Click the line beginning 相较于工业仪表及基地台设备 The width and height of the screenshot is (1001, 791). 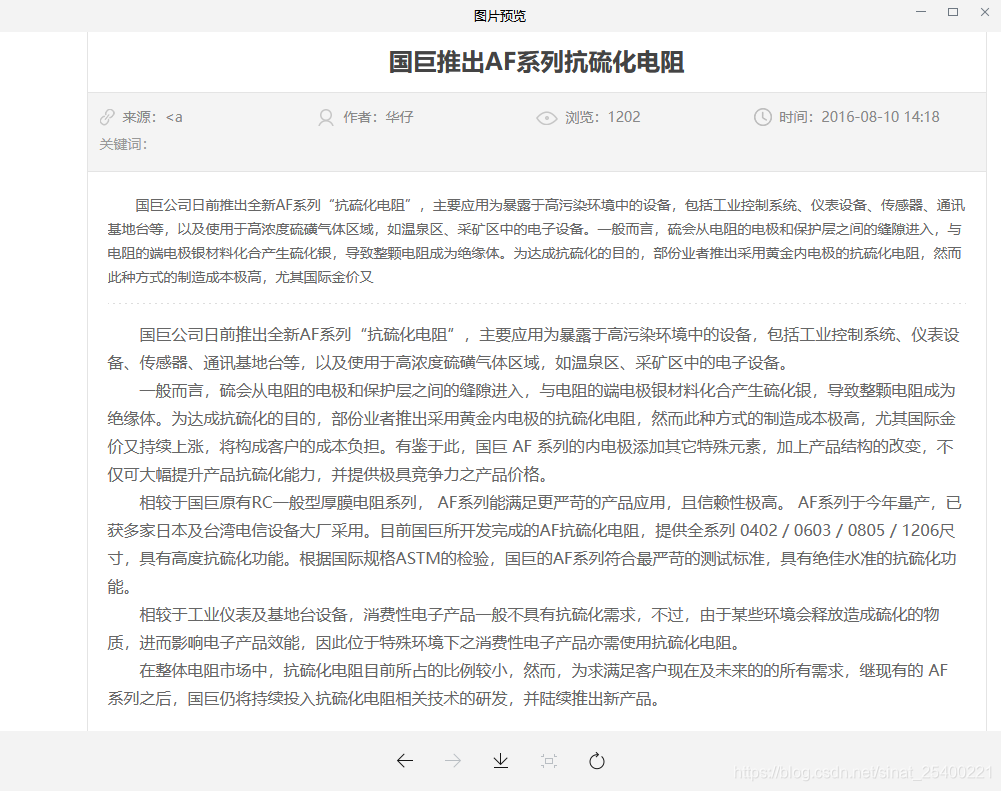[x=539, y=615]
